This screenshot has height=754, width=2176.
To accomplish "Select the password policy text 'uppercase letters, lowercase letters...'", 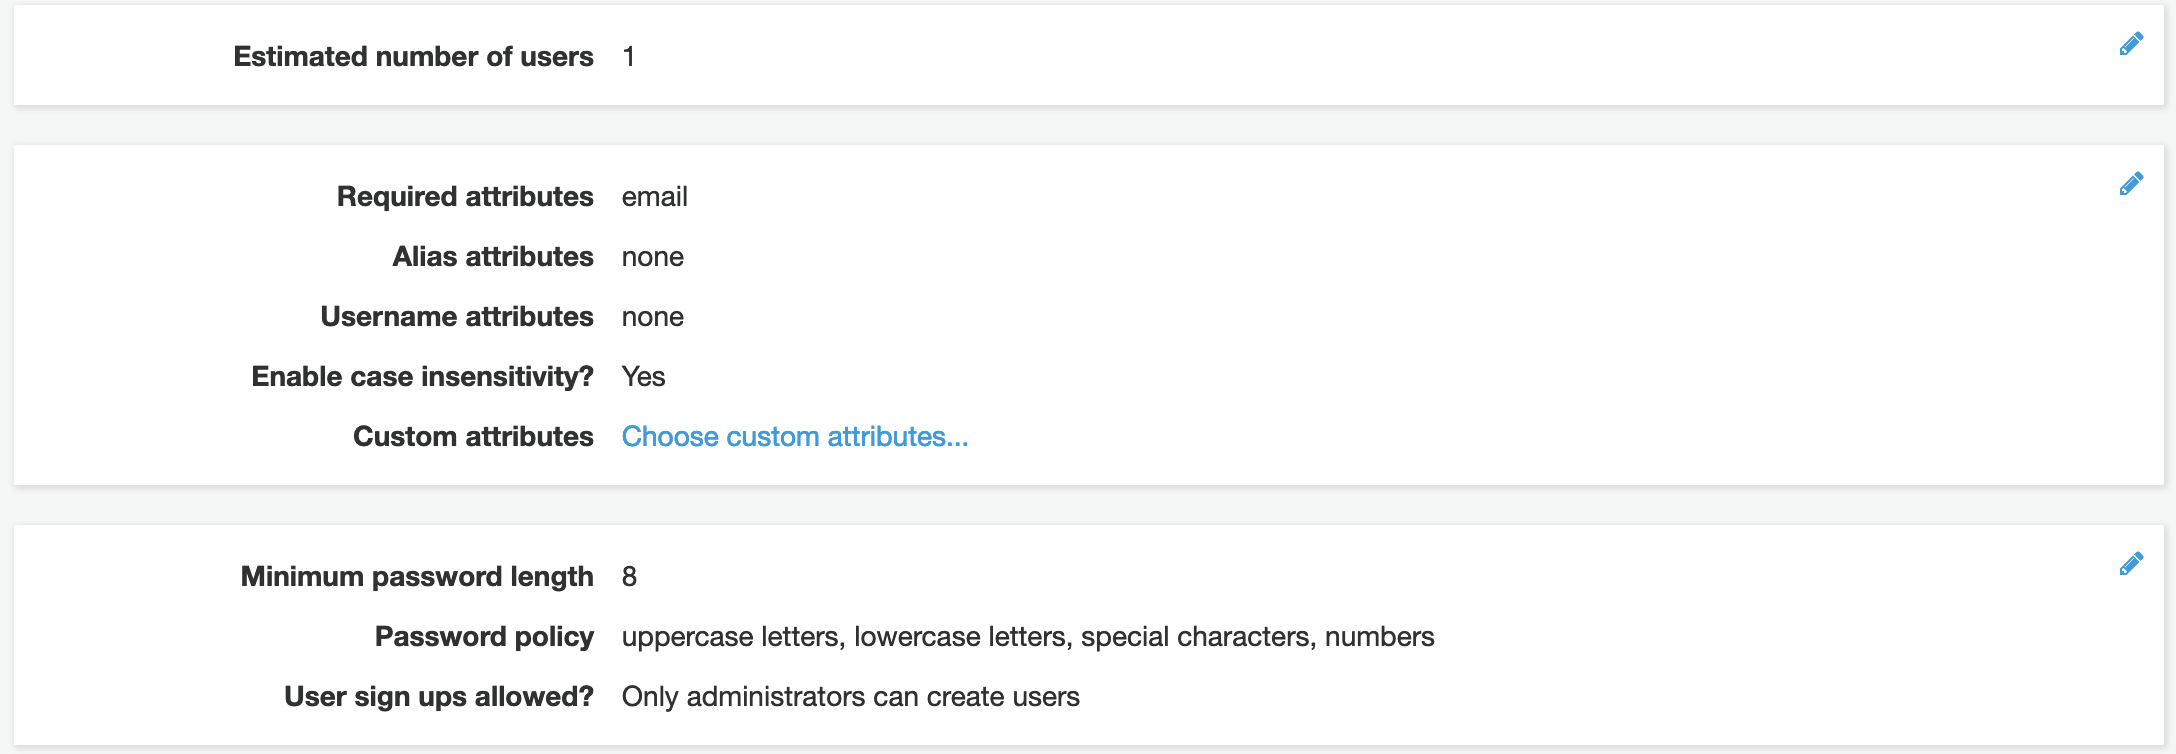I will [1028, 637].
